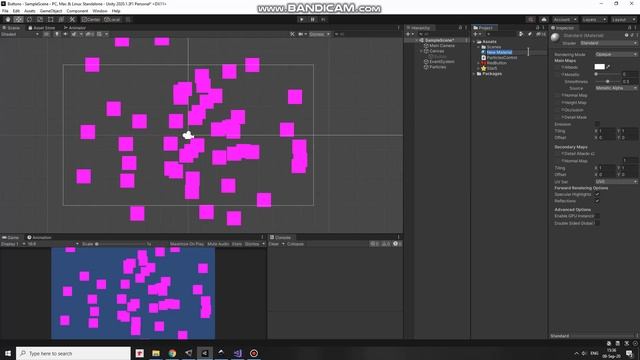
Task: Open component tools icon next to camera
Action: click(292, 34)
